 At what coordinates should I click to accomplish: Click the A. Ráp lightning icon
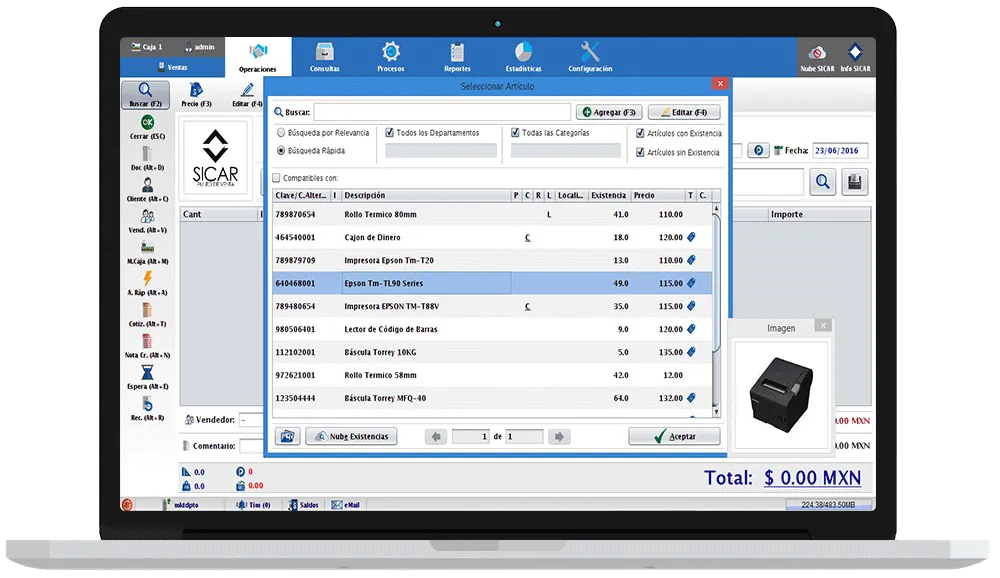tap(147, 279)
